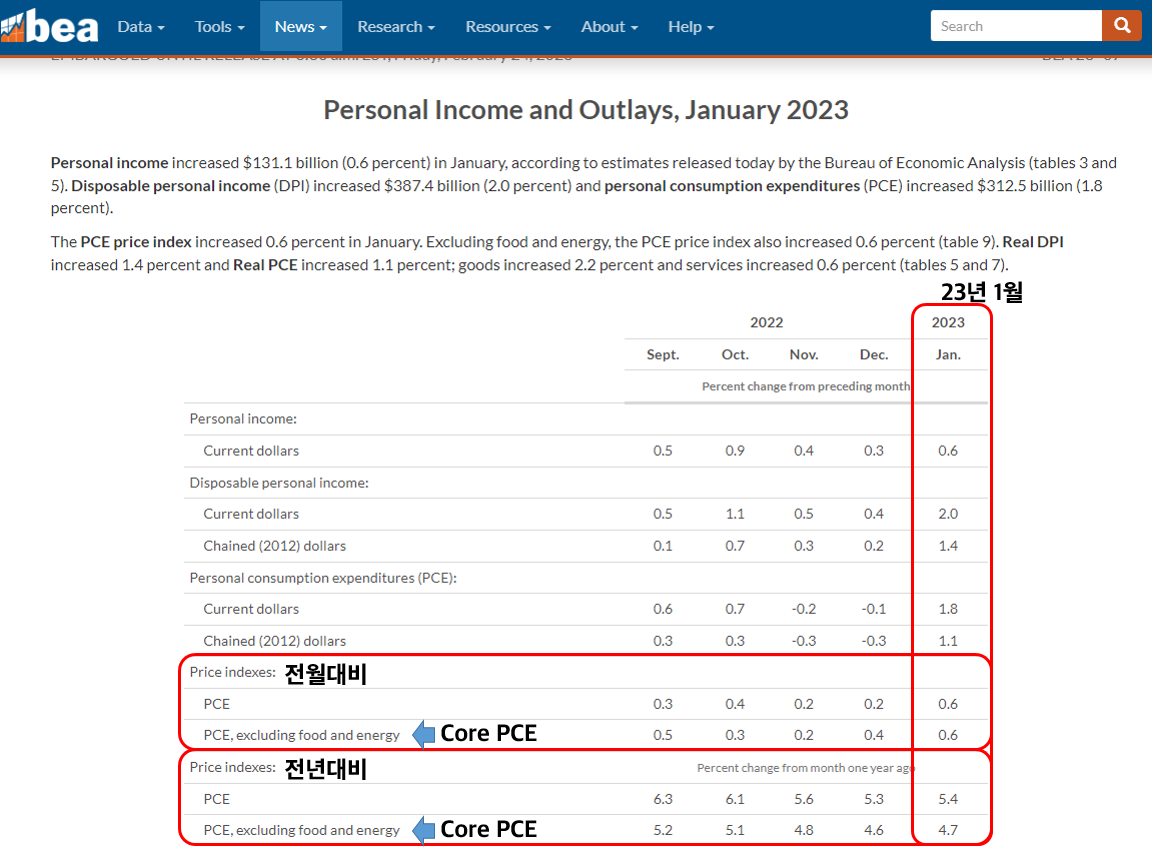Open the Tools dropdown menu
This screenshot has height=848, width=1152.
point(219,26)
